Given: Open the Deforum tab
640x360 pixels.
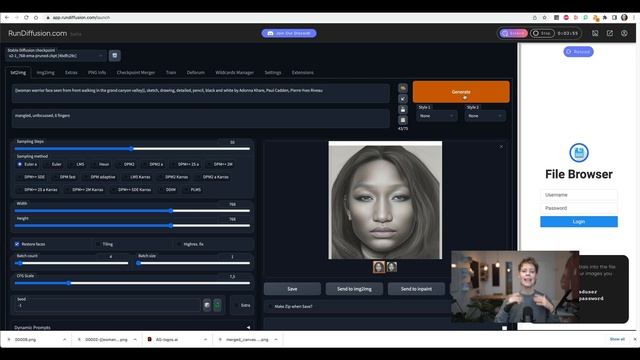Looking at the screenshot, I should (196, 72).
